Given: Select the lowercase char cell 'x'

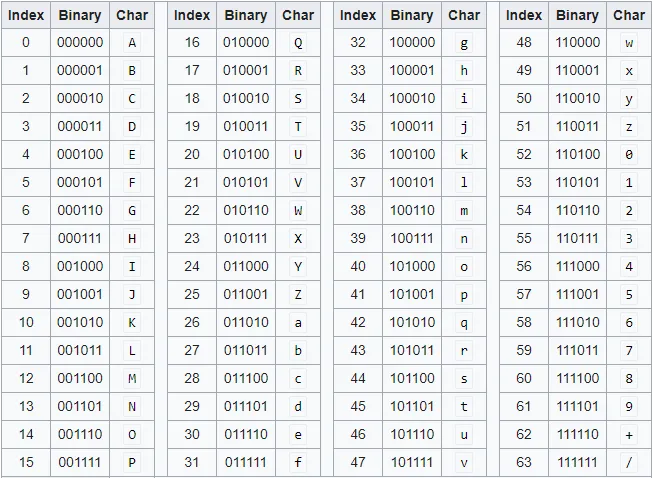Looking at the screenshot, I should click(x=629, y=70).
